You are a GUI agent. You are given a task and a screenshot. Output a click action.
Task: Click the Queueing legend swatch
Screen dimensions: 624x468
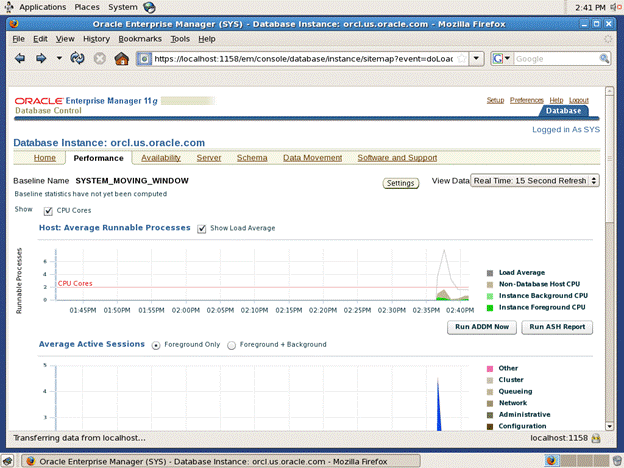(490, 392)
